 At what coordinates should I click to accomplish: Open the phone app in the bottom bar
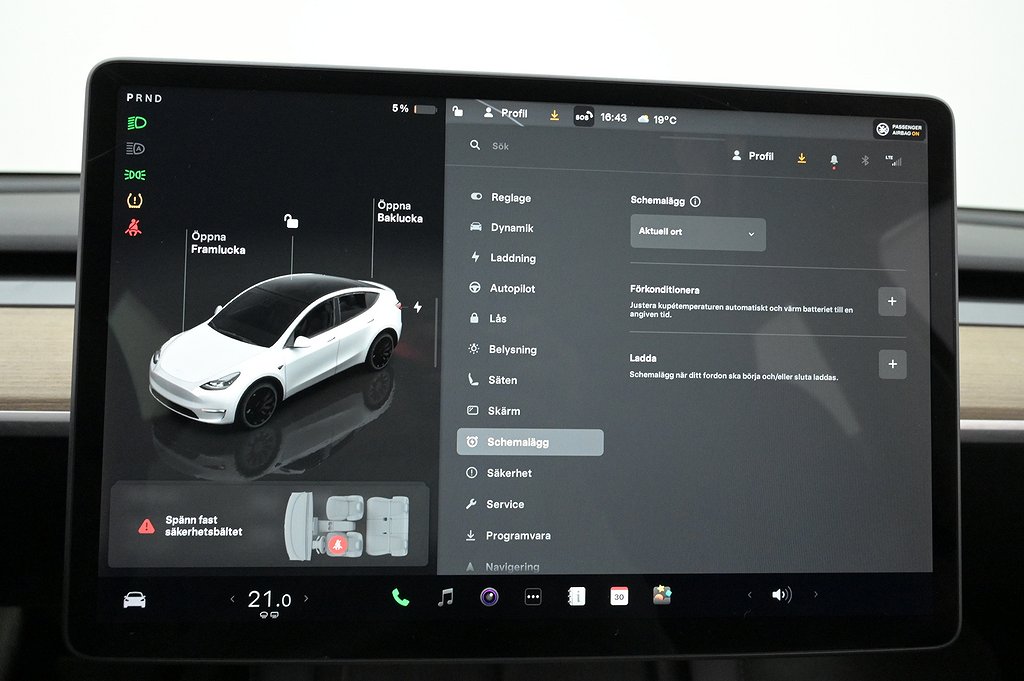pos(400,597)
